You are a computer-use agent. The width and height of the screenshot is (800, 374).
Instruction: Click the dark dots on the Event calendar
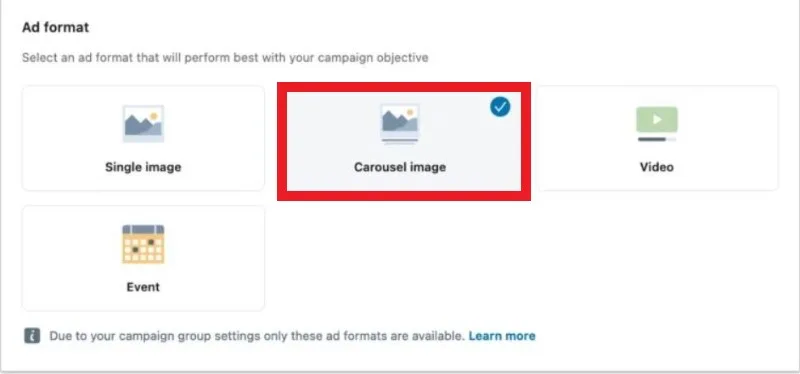pos(142,245)
